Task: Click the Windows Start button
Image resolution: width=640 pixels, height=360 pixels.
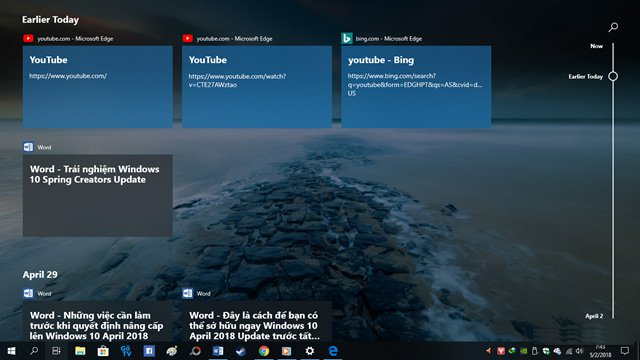Action: click(11, 351)
